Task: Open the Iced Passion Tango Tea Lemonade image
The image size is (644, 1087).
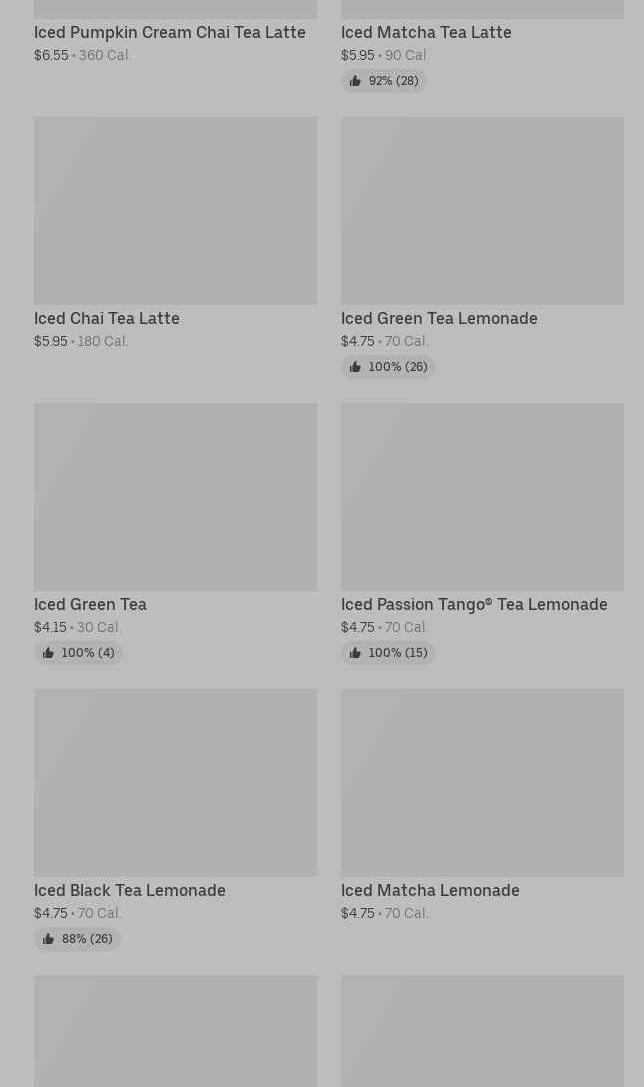Action: click(482, 497)
